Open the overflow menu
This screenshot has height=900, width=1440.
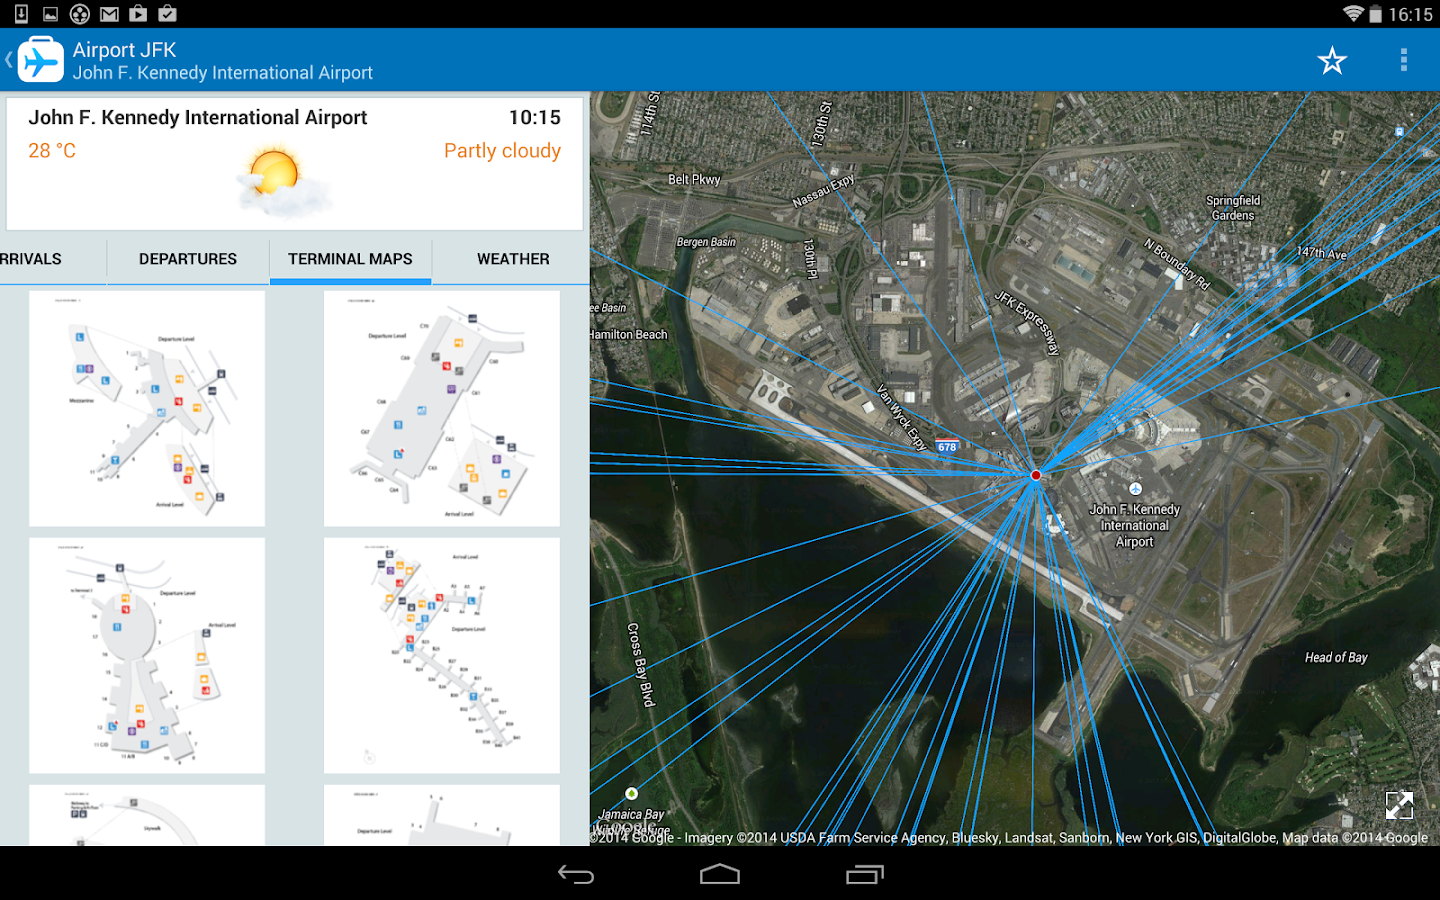pos(1404,60)
